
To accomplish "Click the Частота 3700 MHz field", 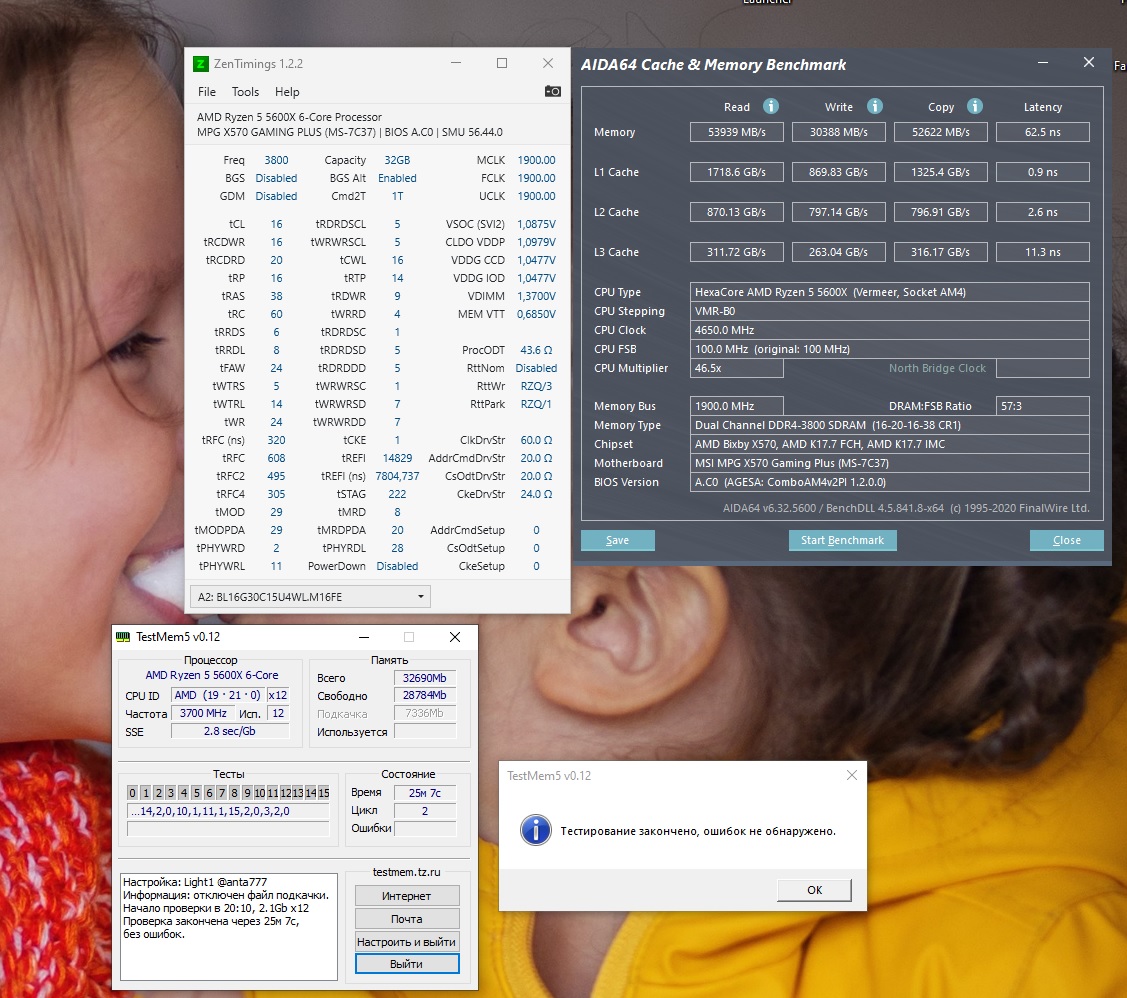I will click(203, 713).
